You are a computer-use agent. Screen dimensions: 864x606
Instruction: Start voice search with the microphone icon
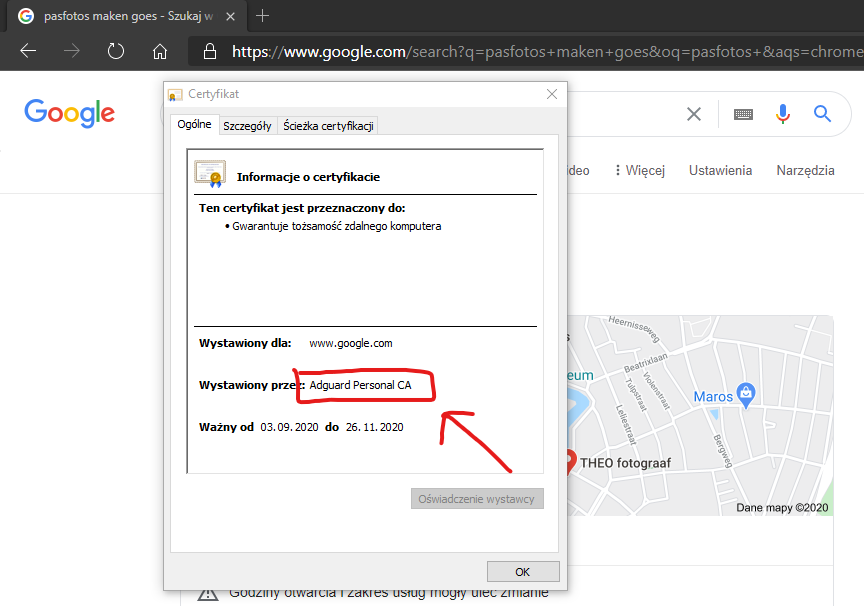coord(782,113)
